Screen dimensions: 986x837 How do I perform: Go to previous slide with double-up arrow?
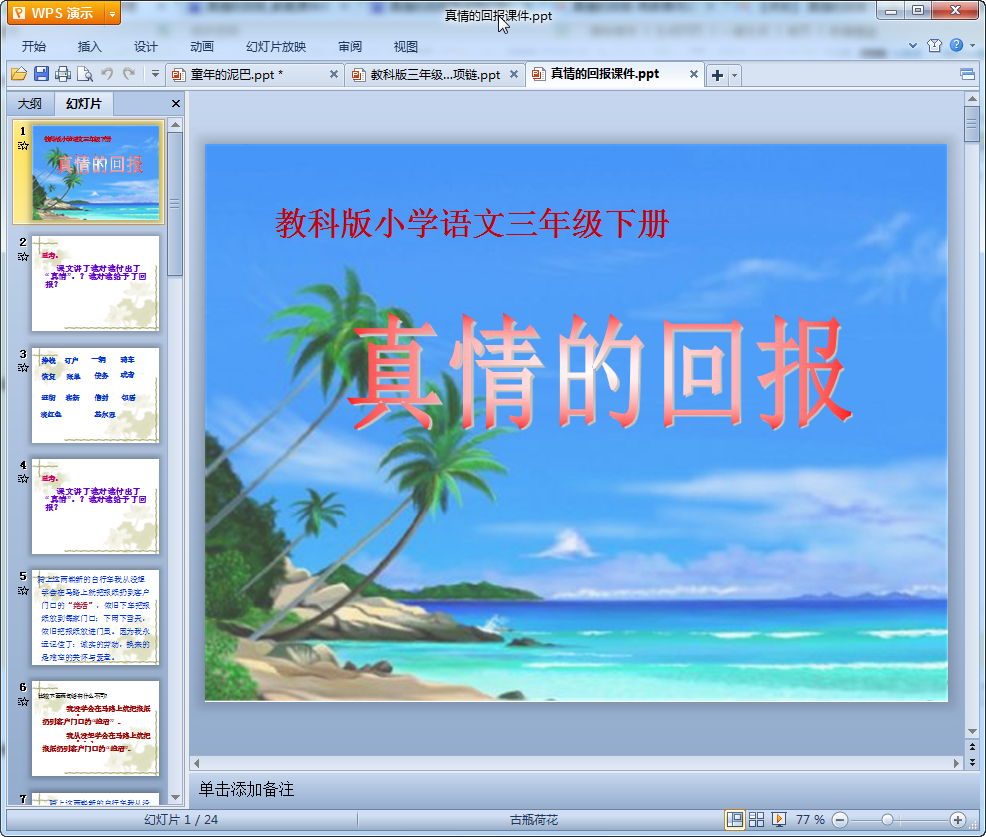tap(972, 747)
